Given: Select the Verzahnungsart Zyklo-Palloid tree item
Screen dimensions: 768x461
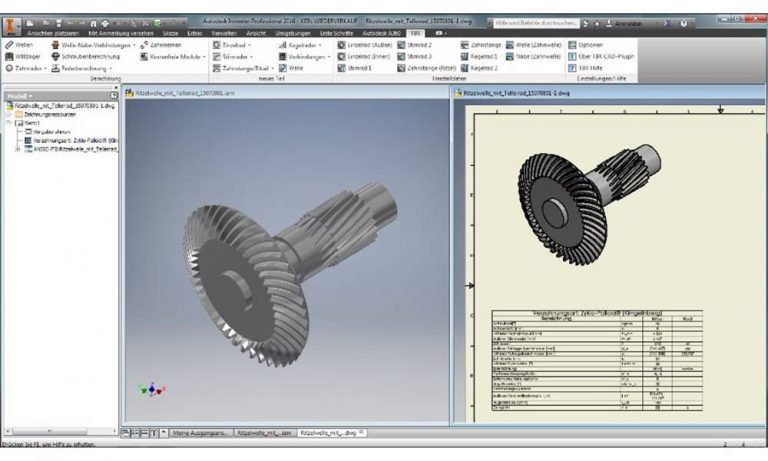Looking at the screenshot, I should click(71, 141).
